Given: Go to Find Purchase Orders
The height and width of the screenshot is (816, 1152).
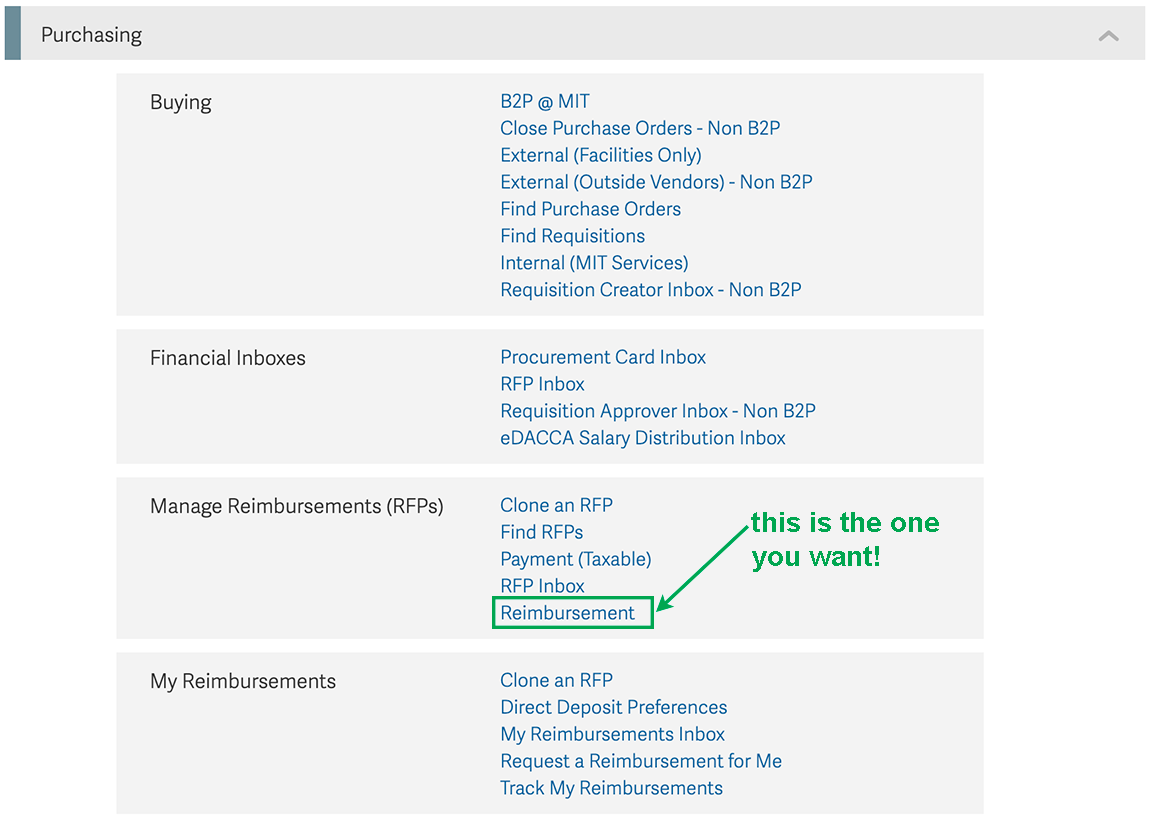Looking at the screenshot, I should (590, 209).
